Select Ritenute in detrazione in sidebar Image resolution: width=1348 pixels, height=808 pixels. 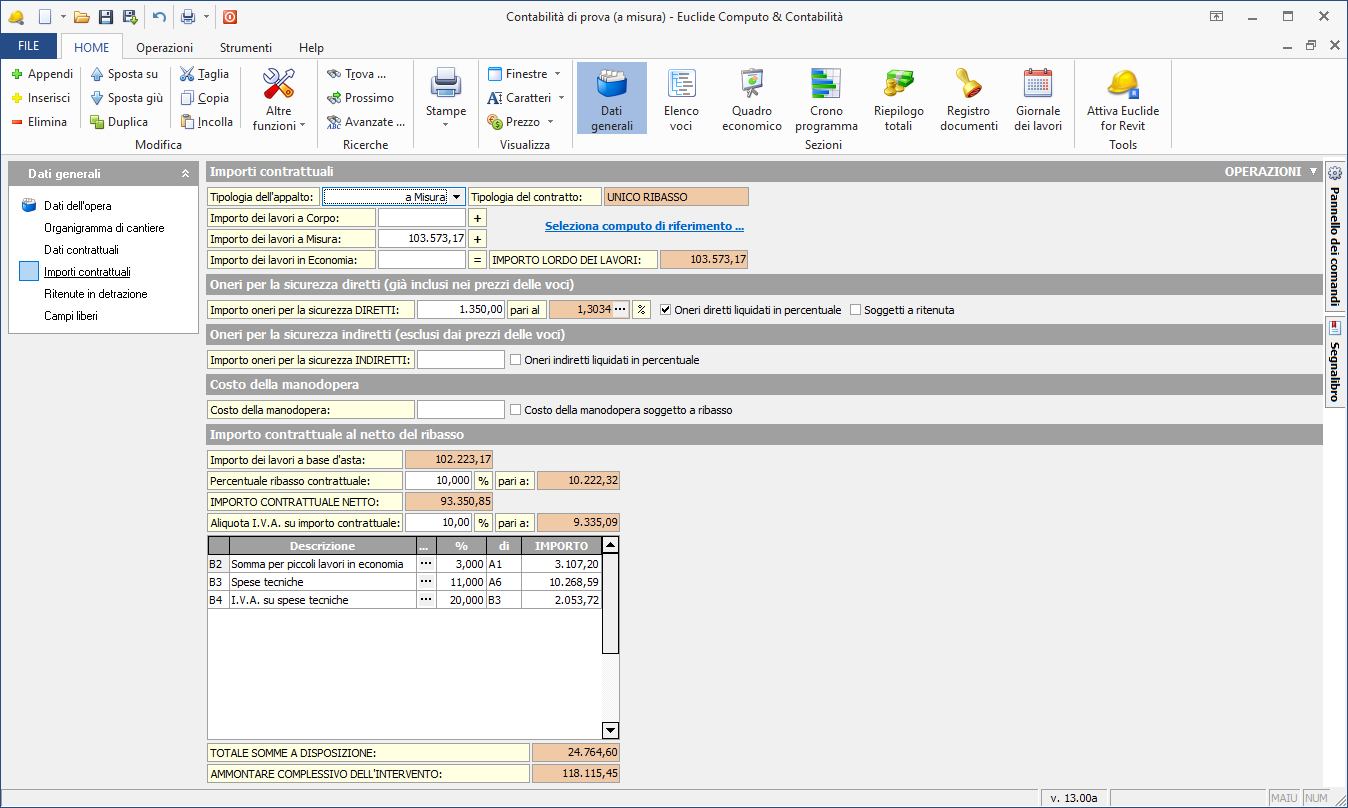(x=95, y=294)
